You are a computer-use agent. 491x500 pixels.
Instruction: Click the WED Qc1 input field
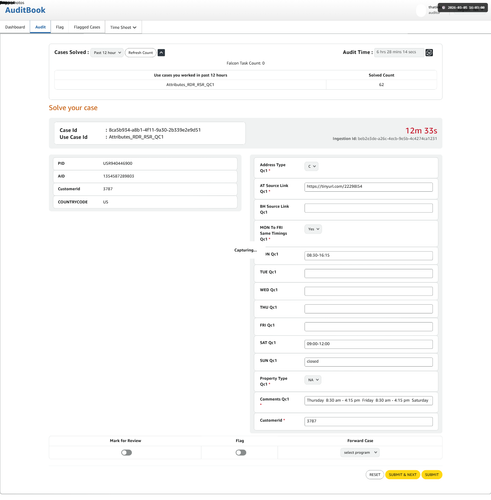(x=368, y=291)
